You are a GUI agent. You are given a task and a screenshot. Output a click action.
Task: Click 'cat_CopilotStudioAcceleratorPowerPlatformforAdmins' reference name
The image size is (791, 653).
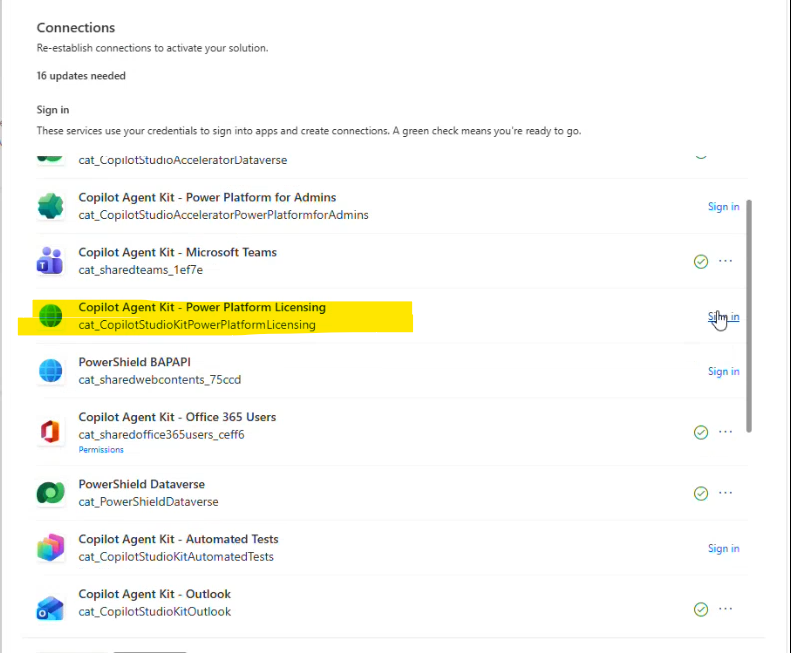(x=223, y=215)
